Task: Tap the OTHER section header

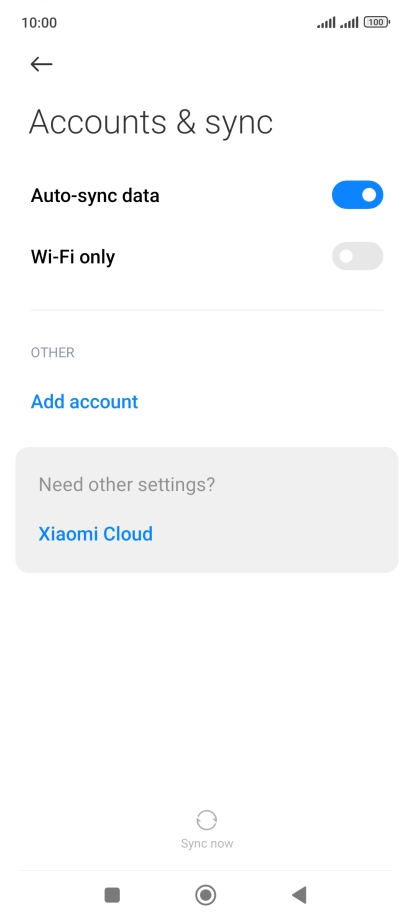Action: (53, 353)
